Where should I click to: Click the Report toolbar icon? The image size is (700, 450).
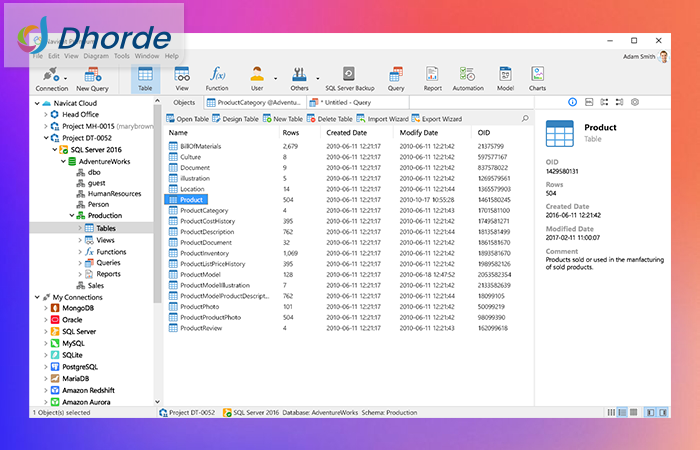(x=432, y=76)
